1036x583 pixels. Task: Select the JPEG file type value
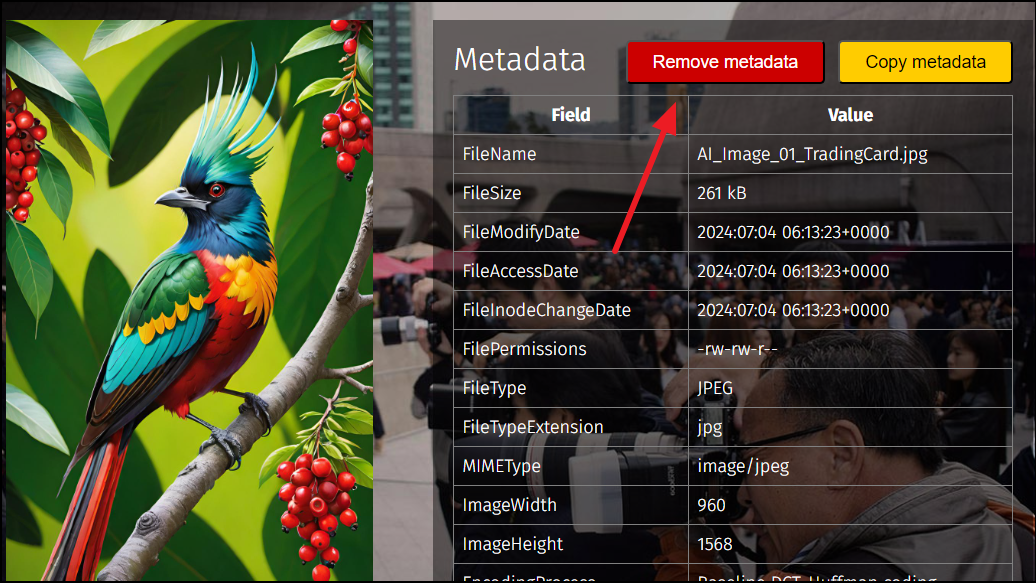715,388
